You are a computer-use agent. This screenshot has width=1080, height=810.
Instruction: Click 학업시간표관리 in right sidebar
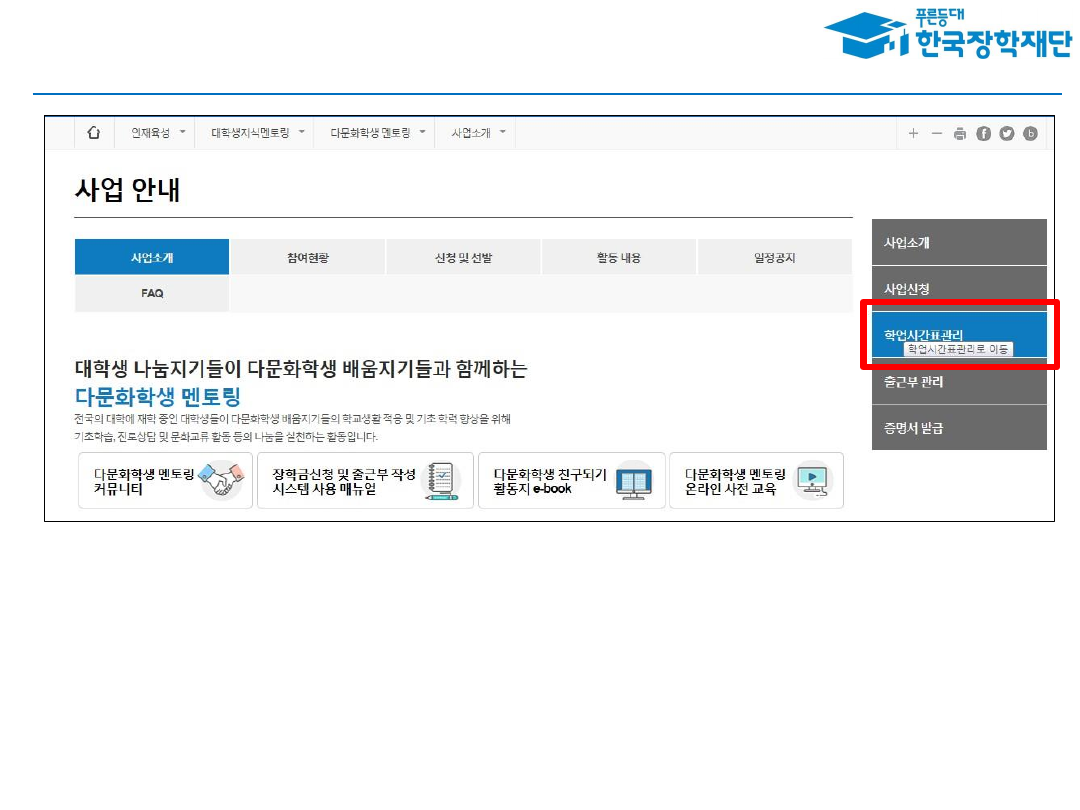922,334
